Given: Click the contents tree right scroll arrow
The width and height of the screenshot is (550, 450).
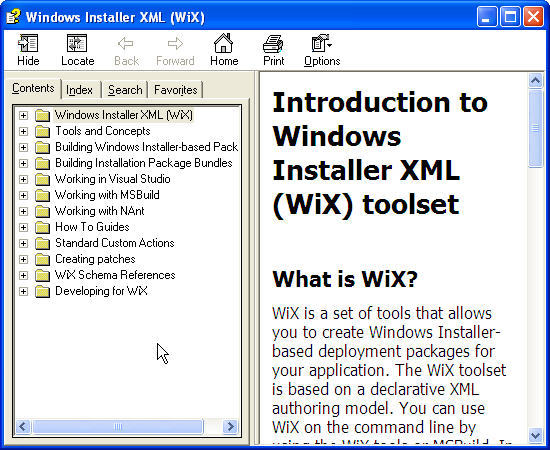Looking at the screenshot, I should coord(230,427).
